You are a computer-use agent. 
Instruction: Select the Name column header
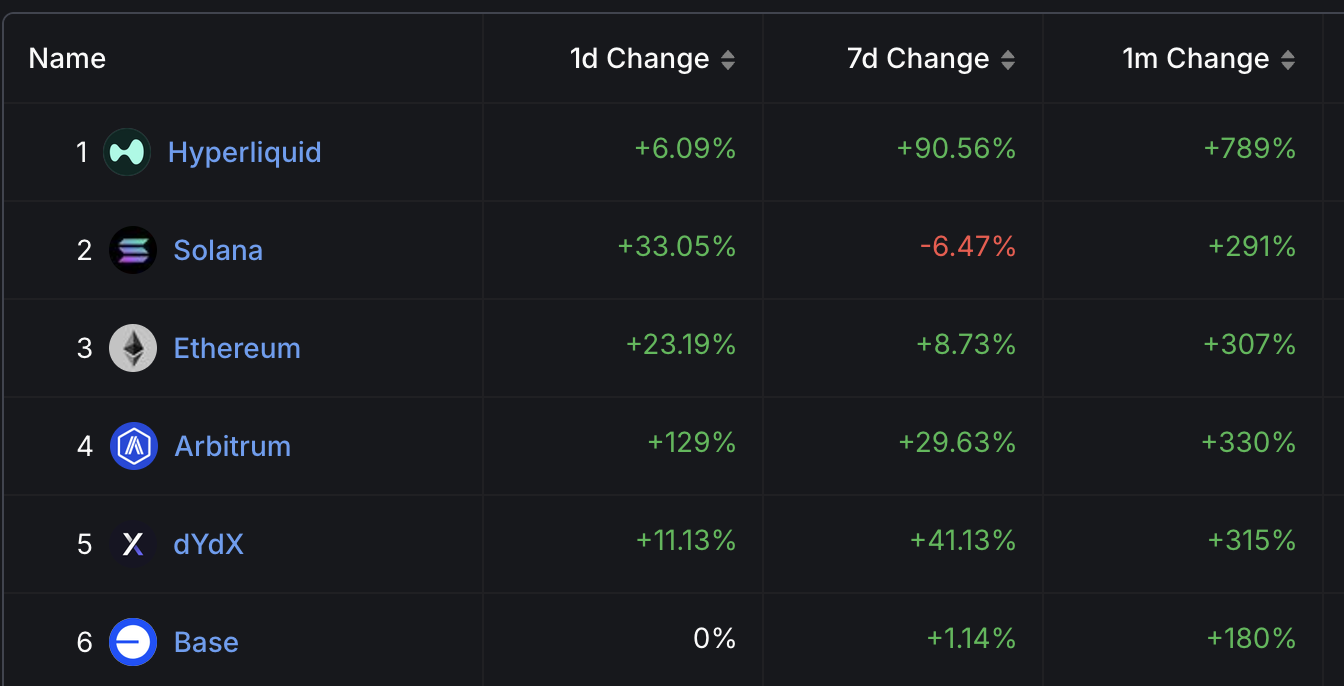66,58
